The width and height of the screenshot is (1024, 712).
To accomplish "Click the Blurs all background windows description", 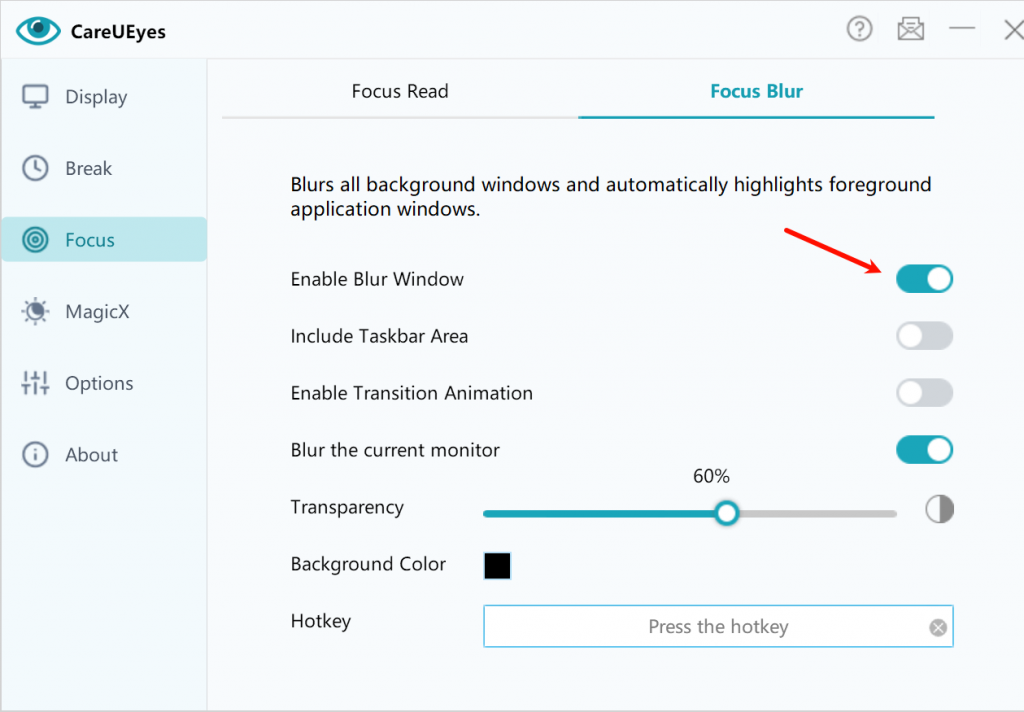I will tap(611, 197).
